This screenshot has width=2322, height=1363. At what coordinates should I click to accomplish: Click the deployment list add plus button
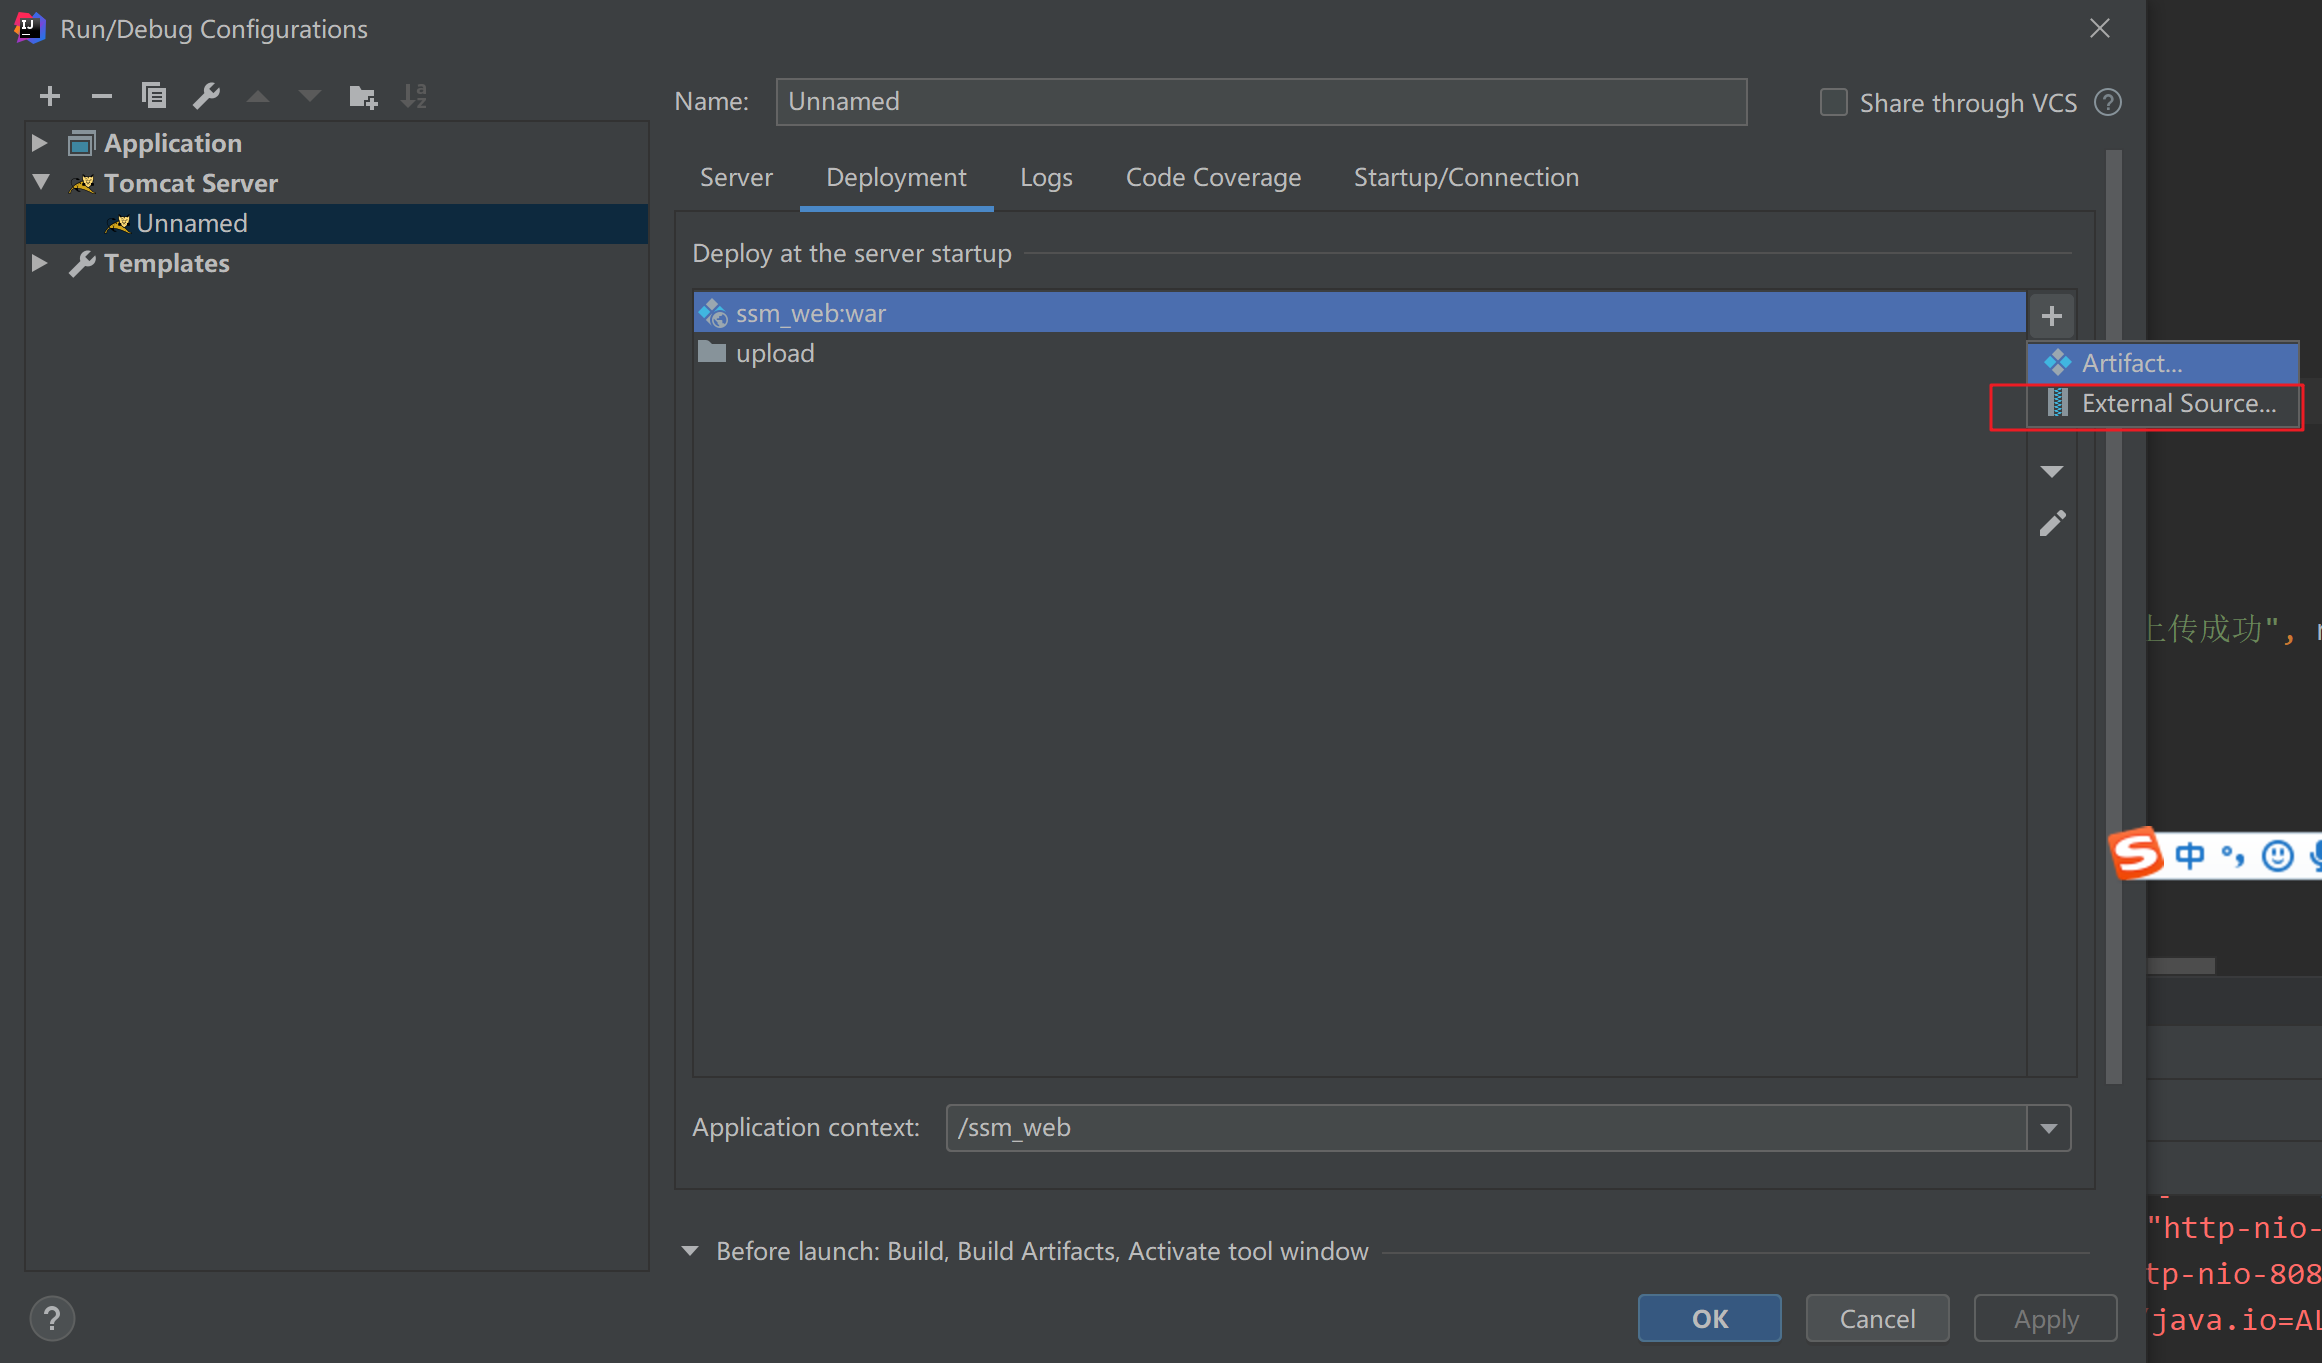coord(2051,316)
